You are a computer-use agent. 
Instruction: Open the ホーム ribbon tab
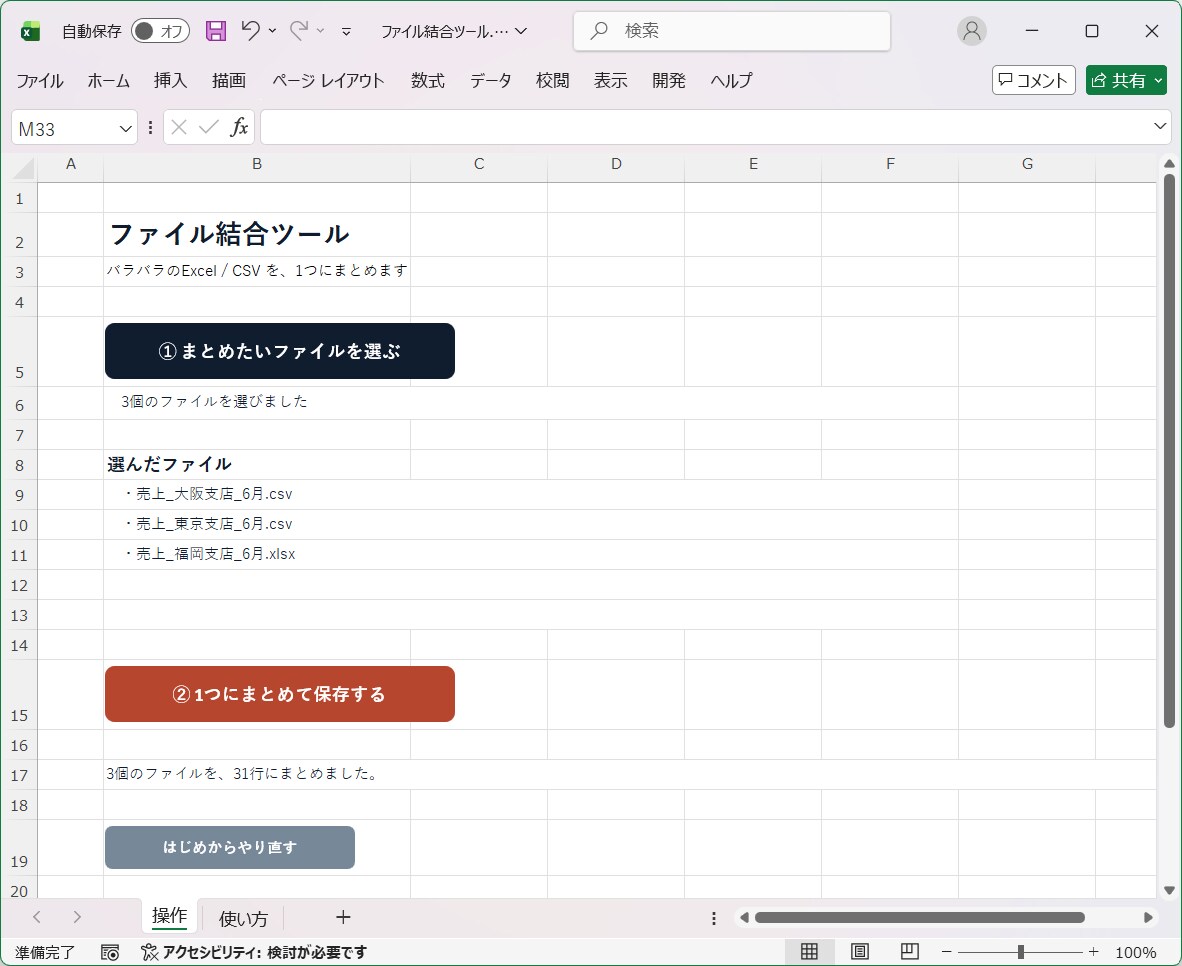coord(109,81)
